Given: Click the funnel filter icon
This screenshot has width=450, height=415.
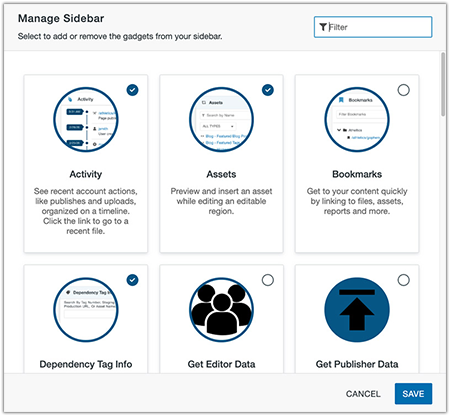Looking at the screenshot, I should pos(323,27).
